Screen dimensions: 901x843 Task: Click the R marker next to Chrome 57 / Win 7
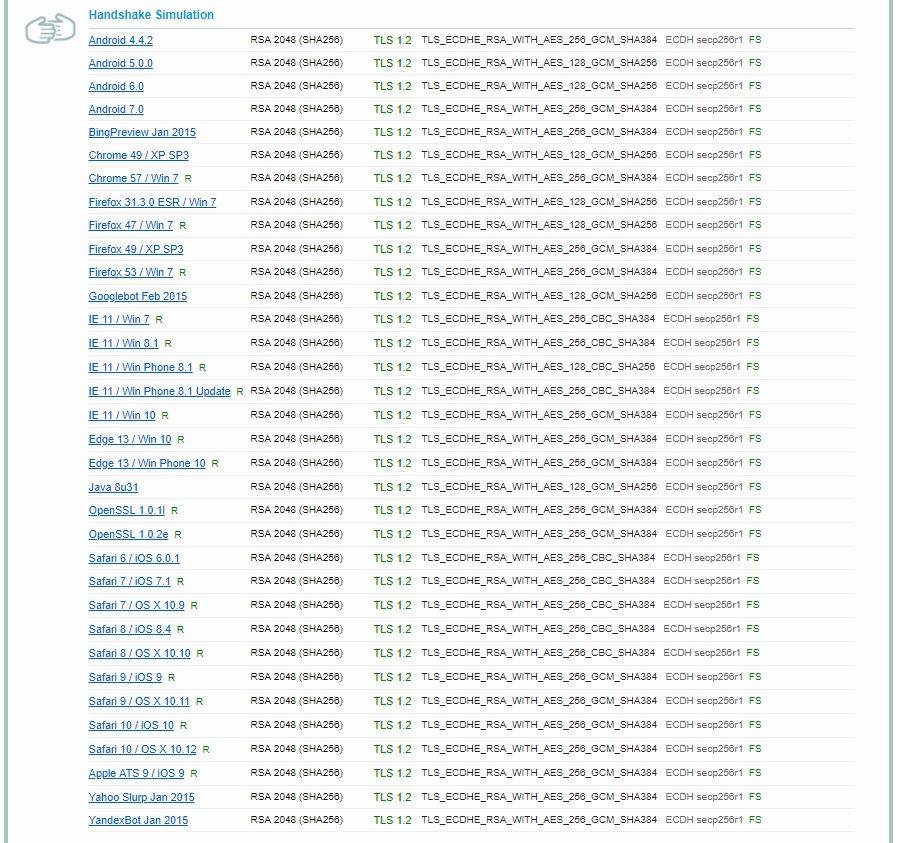tap(188, 179)
